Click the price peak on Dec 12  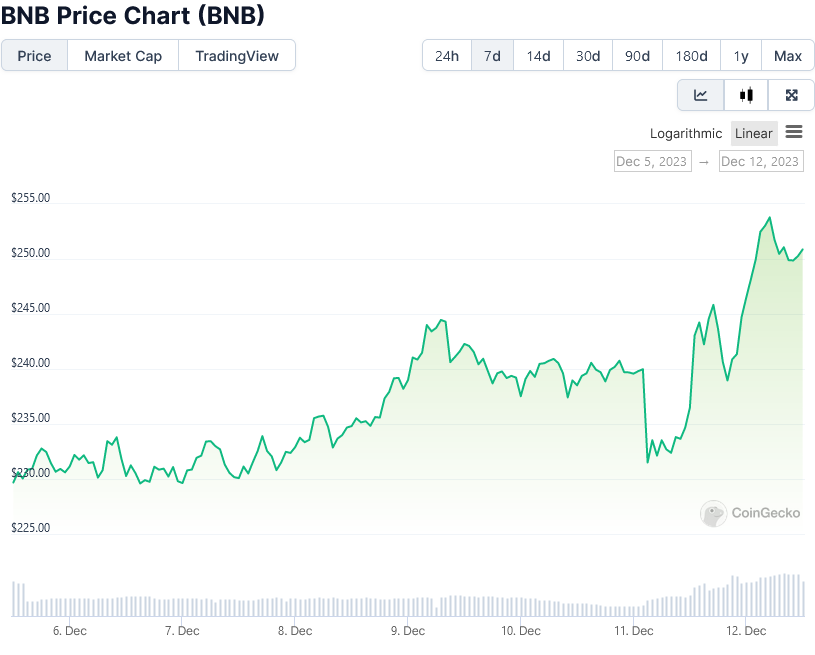pyautogui.click(x=770, y=218)
